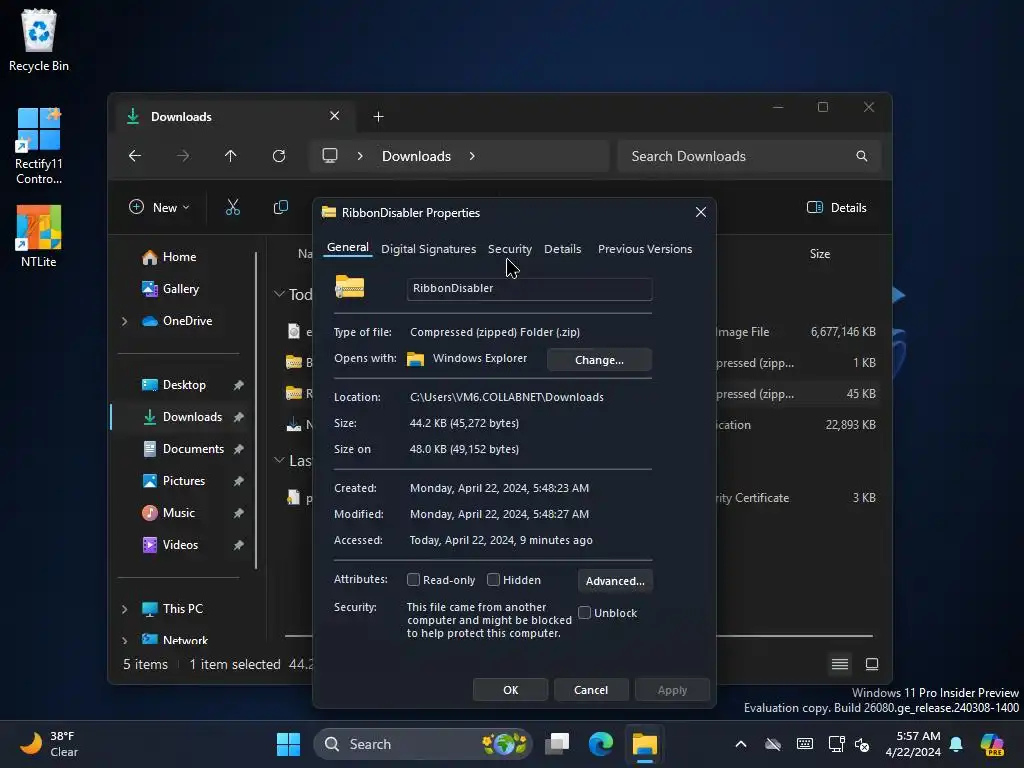Collapse the Today file group
The image size is (1024, 768).
[x=279, y=295]
